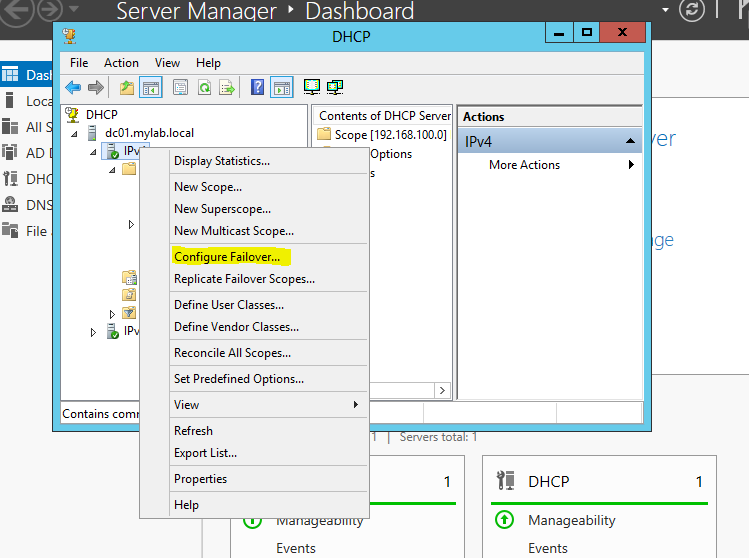Click Server Manager back navigation arrow
Image resolution: width=749 pixels, height=558 pixels.
point(17,11)
